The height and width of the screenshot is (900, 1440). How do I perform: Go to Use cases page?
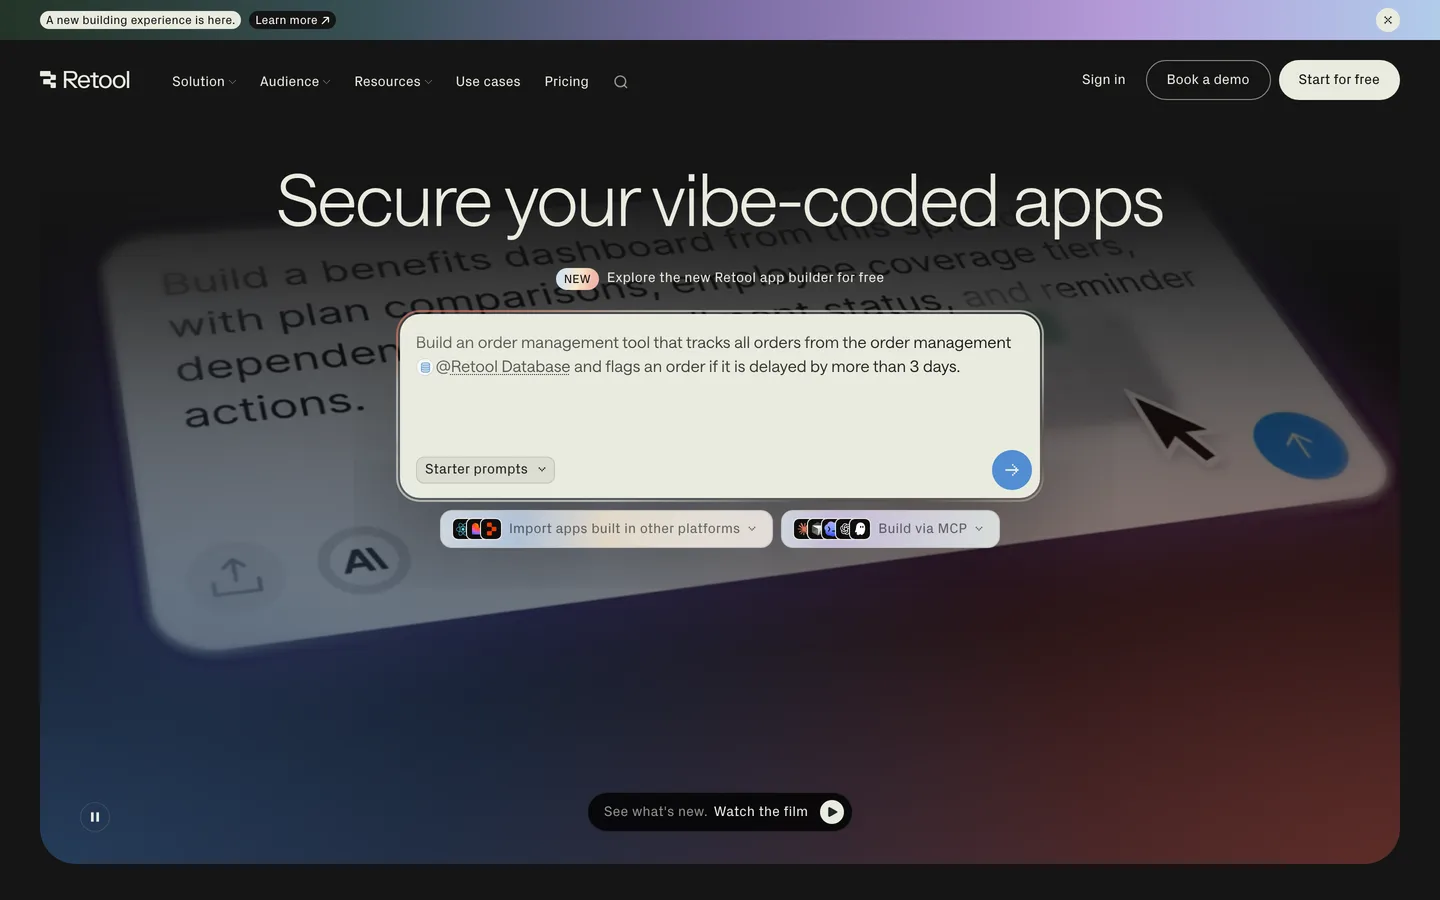point(488,82)
